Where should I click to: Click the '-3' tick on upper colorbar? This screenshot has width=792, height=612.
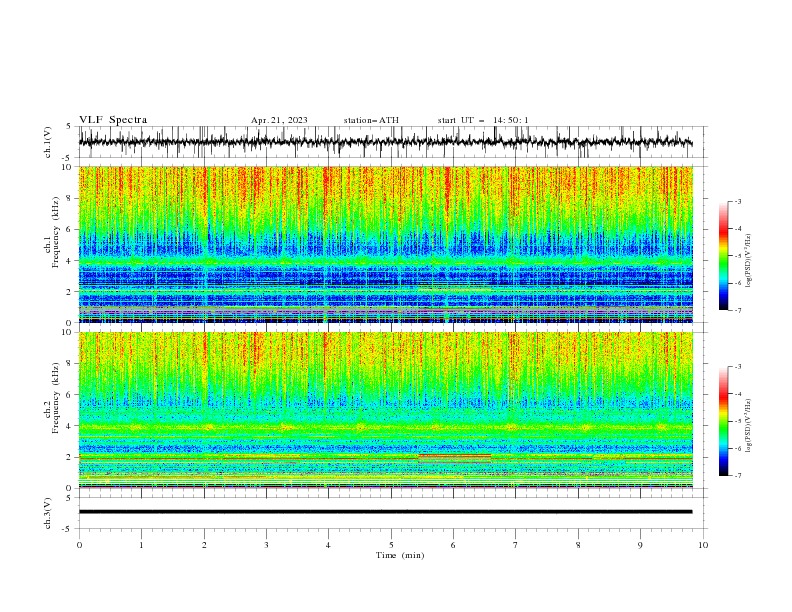pyautogui.click(x=738, y=201)
